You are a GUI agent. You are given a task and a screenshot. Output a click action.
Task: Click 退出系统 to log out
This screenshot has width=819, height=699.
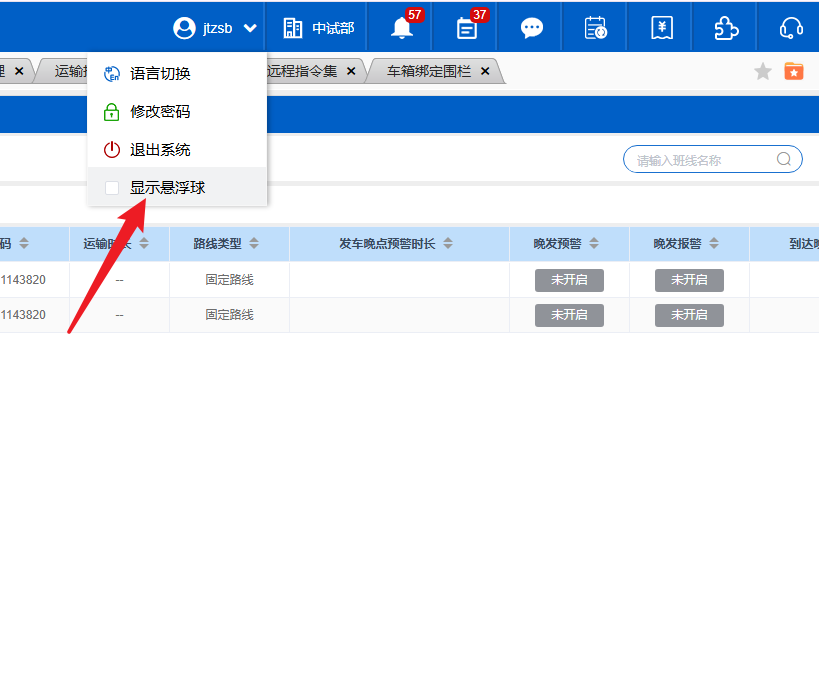(160, 150)
